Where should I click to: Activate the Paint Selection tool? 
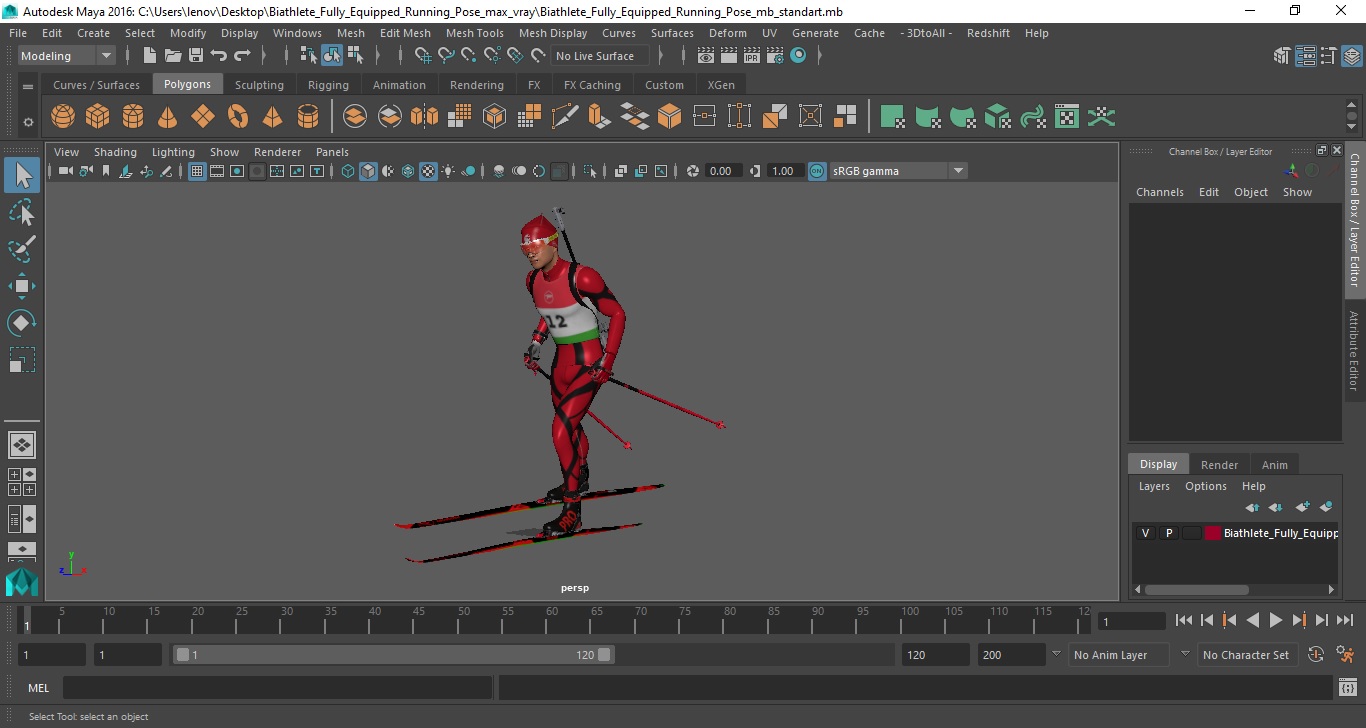(x=22, y=249)
